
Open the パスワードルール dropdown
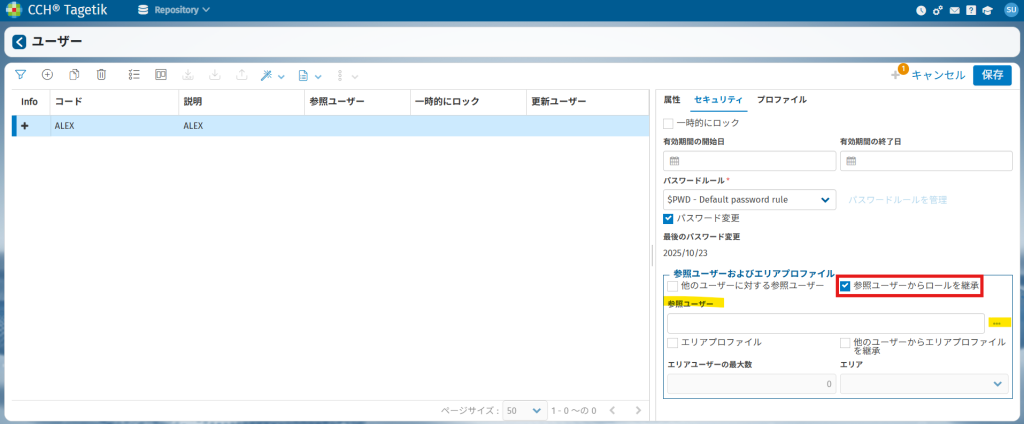[750, 199]
